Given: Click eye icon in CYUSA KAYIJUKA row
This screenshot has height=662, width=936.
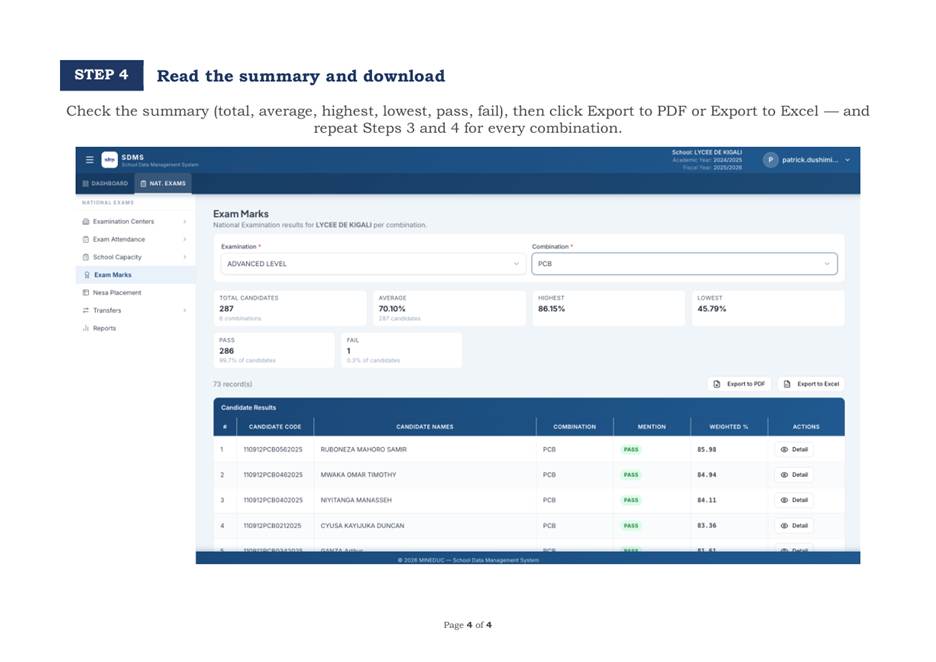Looking at the screenshot, I should (784, 526).
